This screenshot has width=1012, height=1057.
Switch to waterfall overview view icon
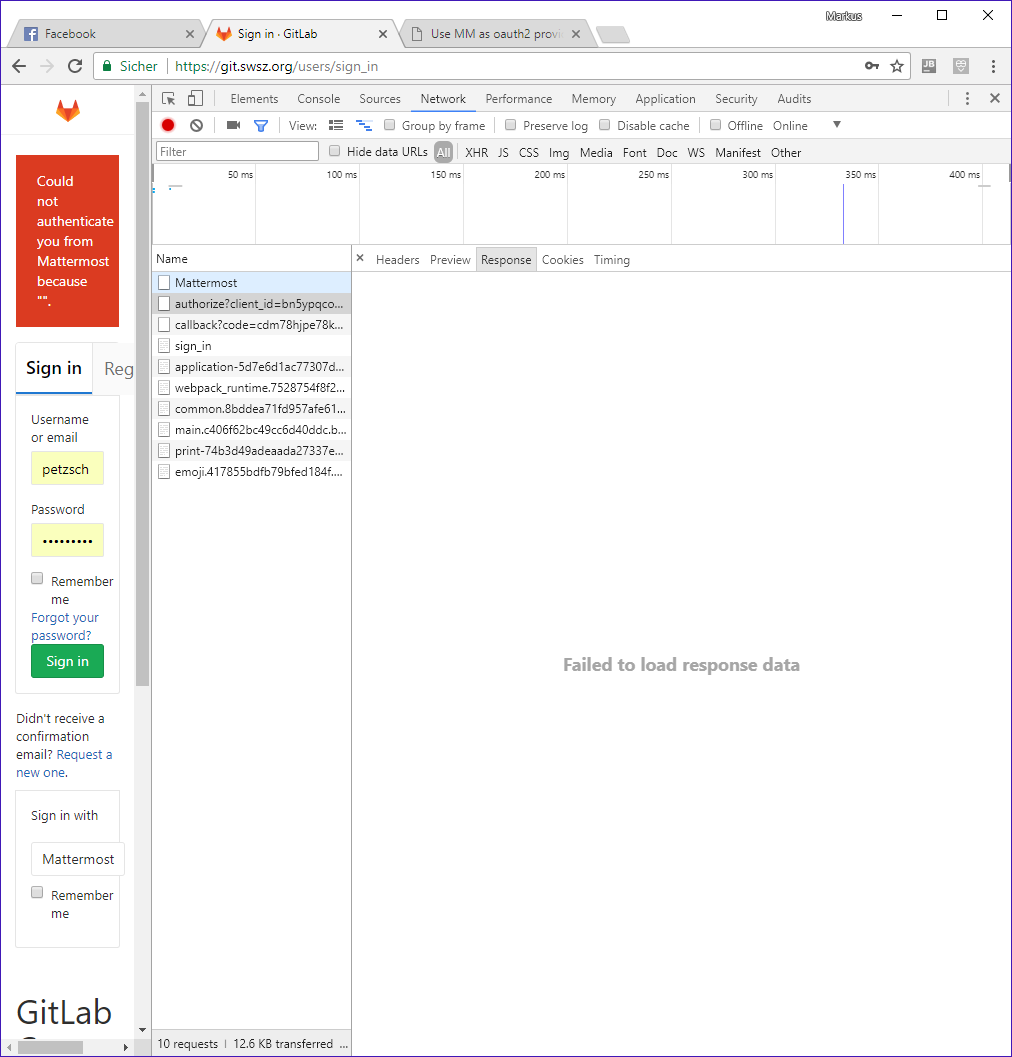pos(364,125)
